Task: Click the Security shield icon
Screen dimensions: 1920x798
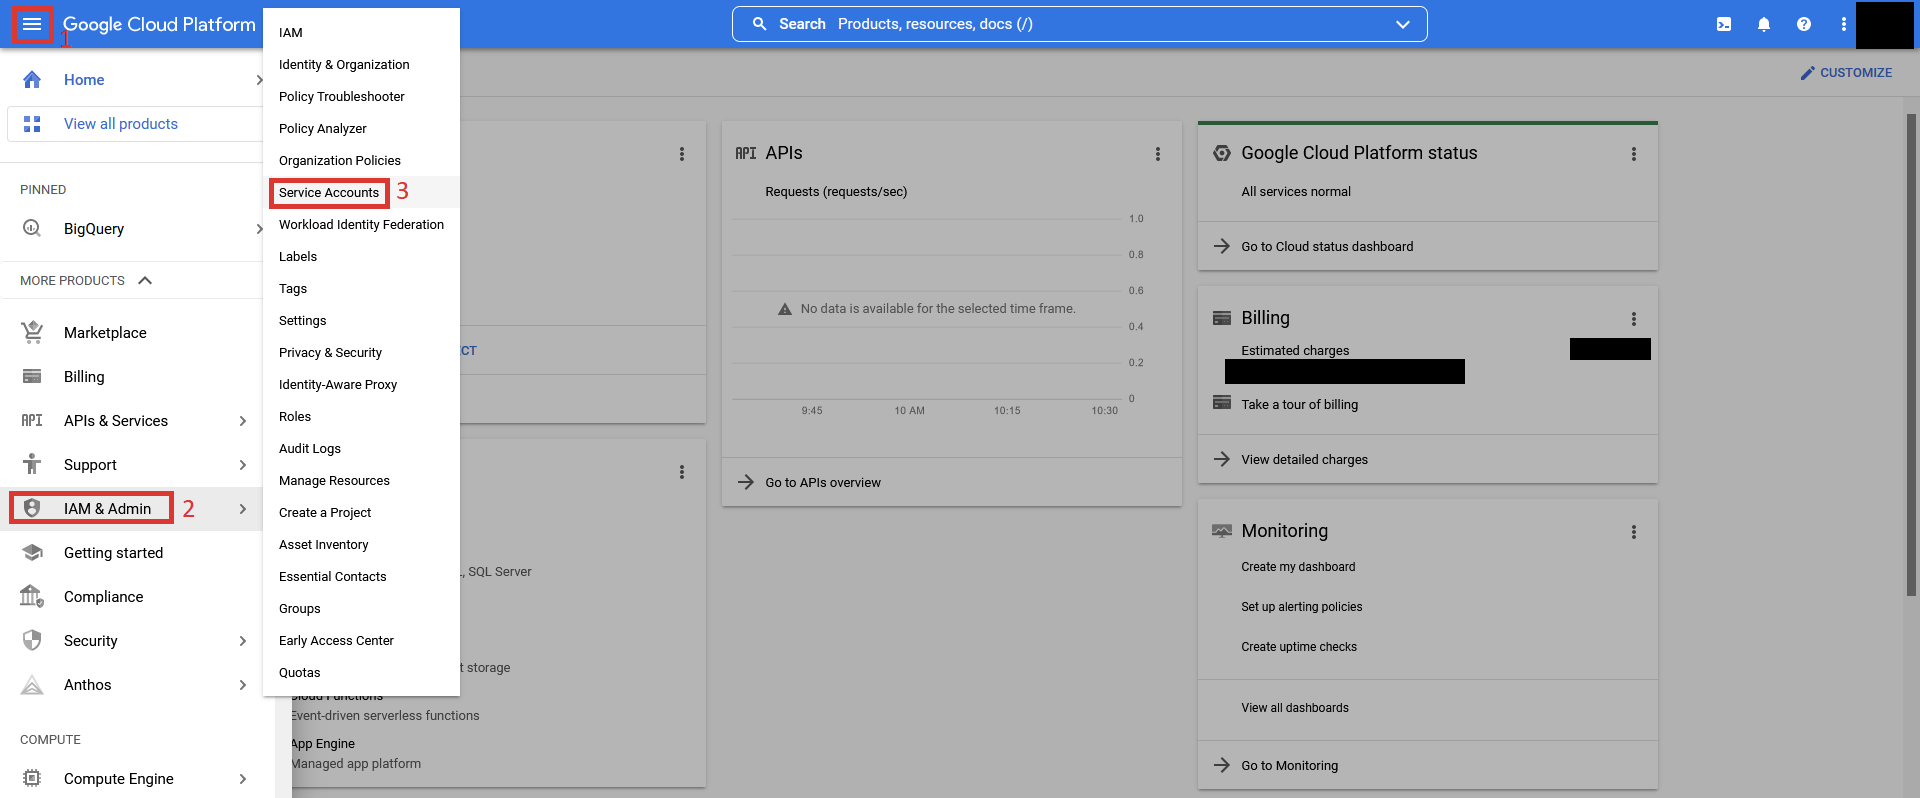Action: [x=32, y=640]
